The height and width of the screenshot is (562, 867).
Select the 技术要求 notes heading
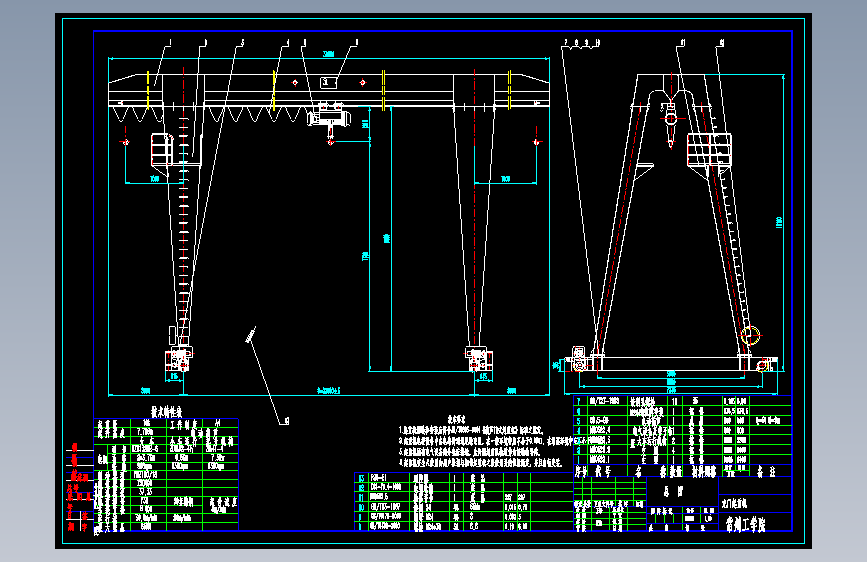(x=457, y=420)
